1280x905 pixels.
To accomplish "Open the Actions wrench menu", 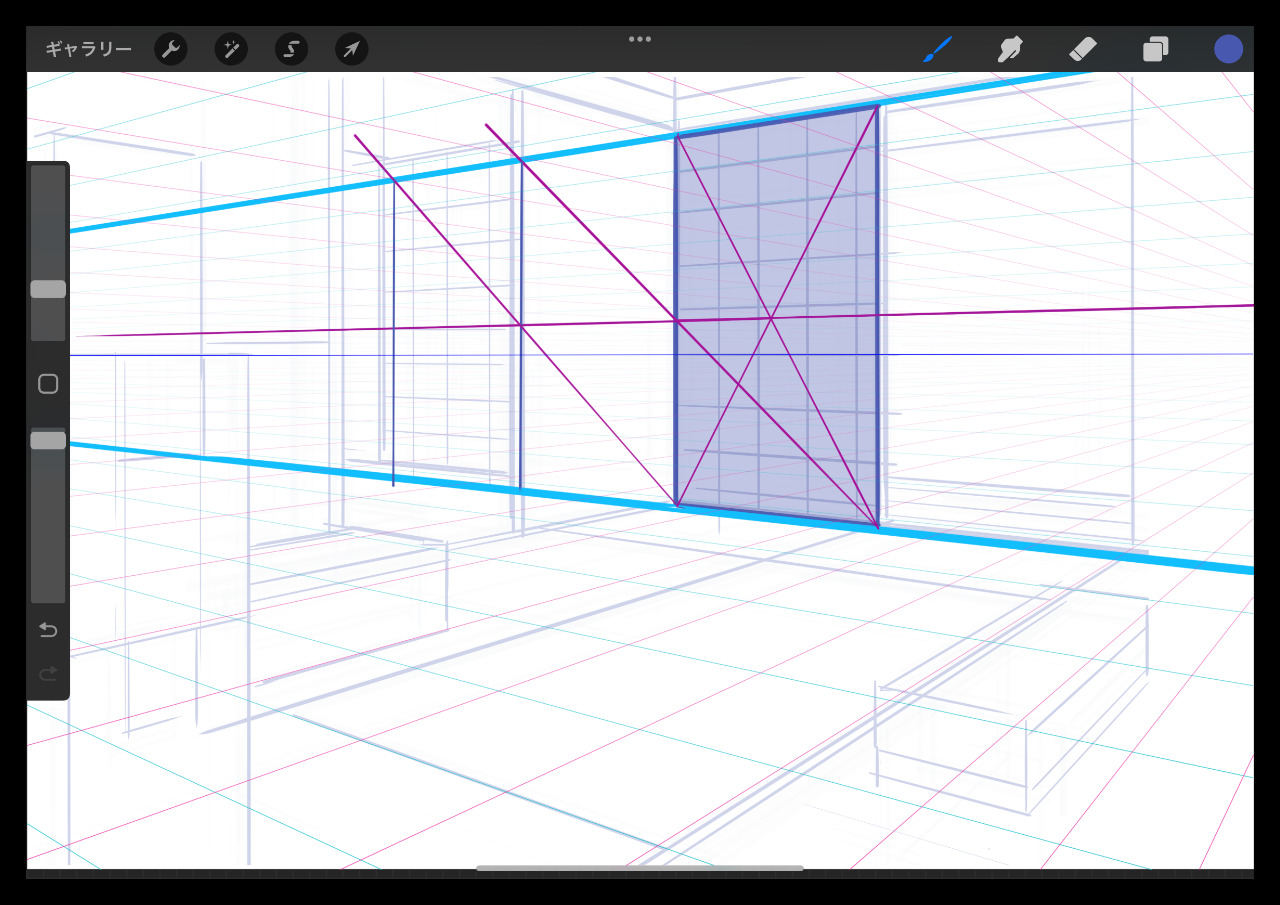I will click(x=171, y=49).
